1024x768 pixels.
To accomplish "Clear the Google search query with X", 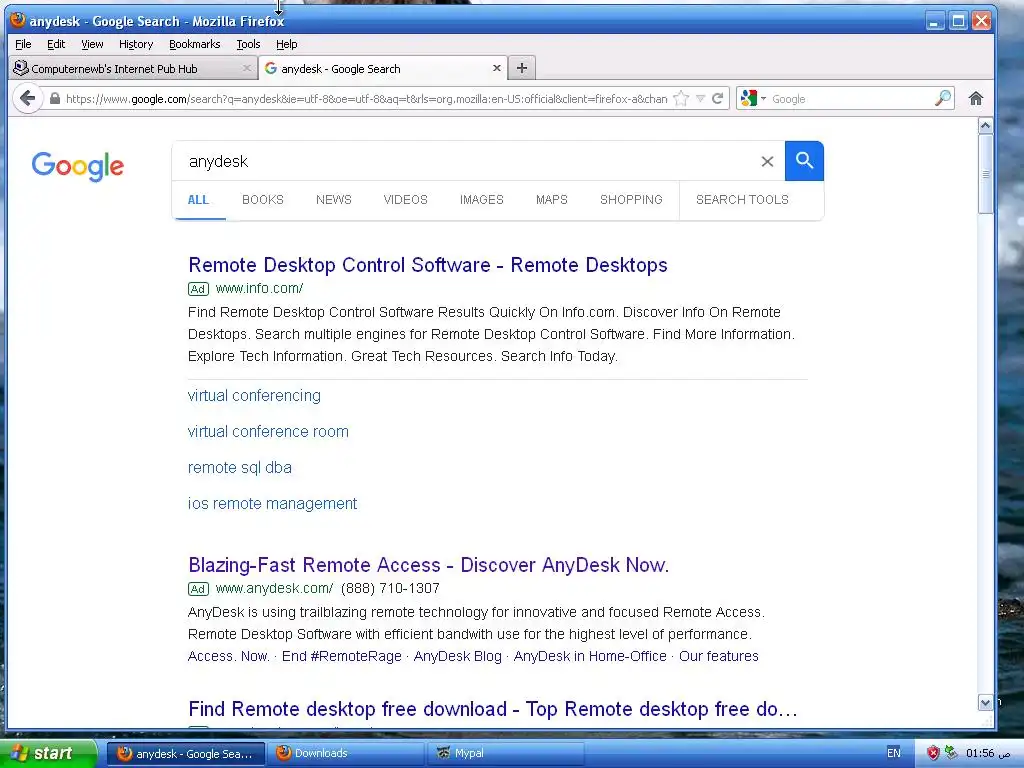I will pos(767,161).
